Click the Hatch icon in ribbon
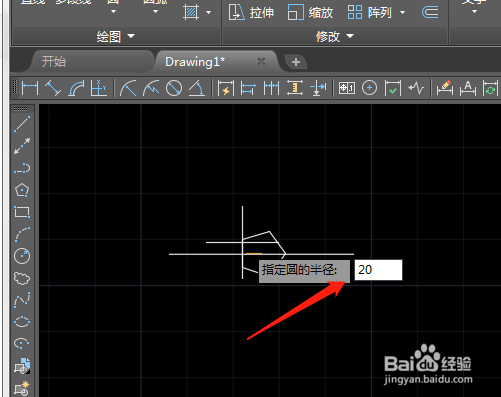Screen dimensions: 501x397 tap(191, 12)
